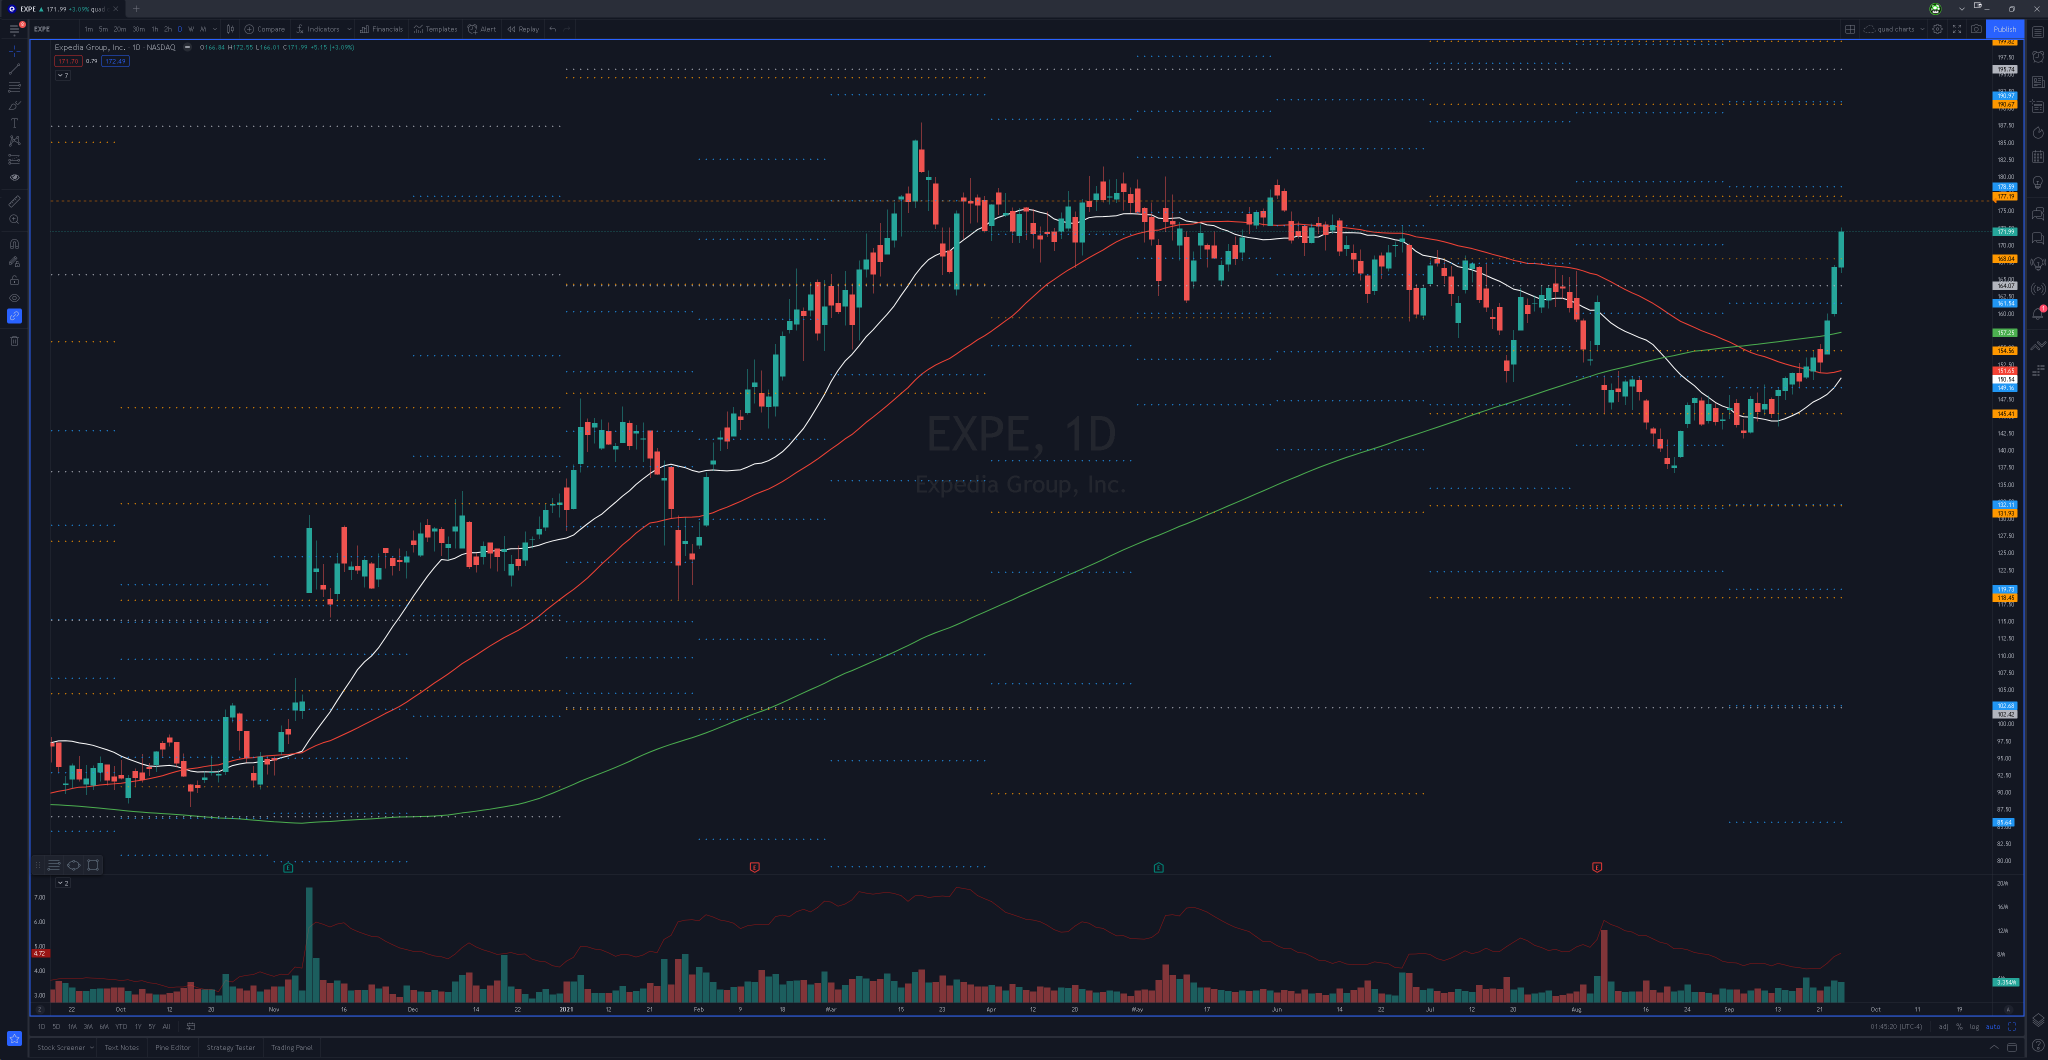Select the measure ruler tool
Screen dimensions: 2048x1060
tap(14, 201)
